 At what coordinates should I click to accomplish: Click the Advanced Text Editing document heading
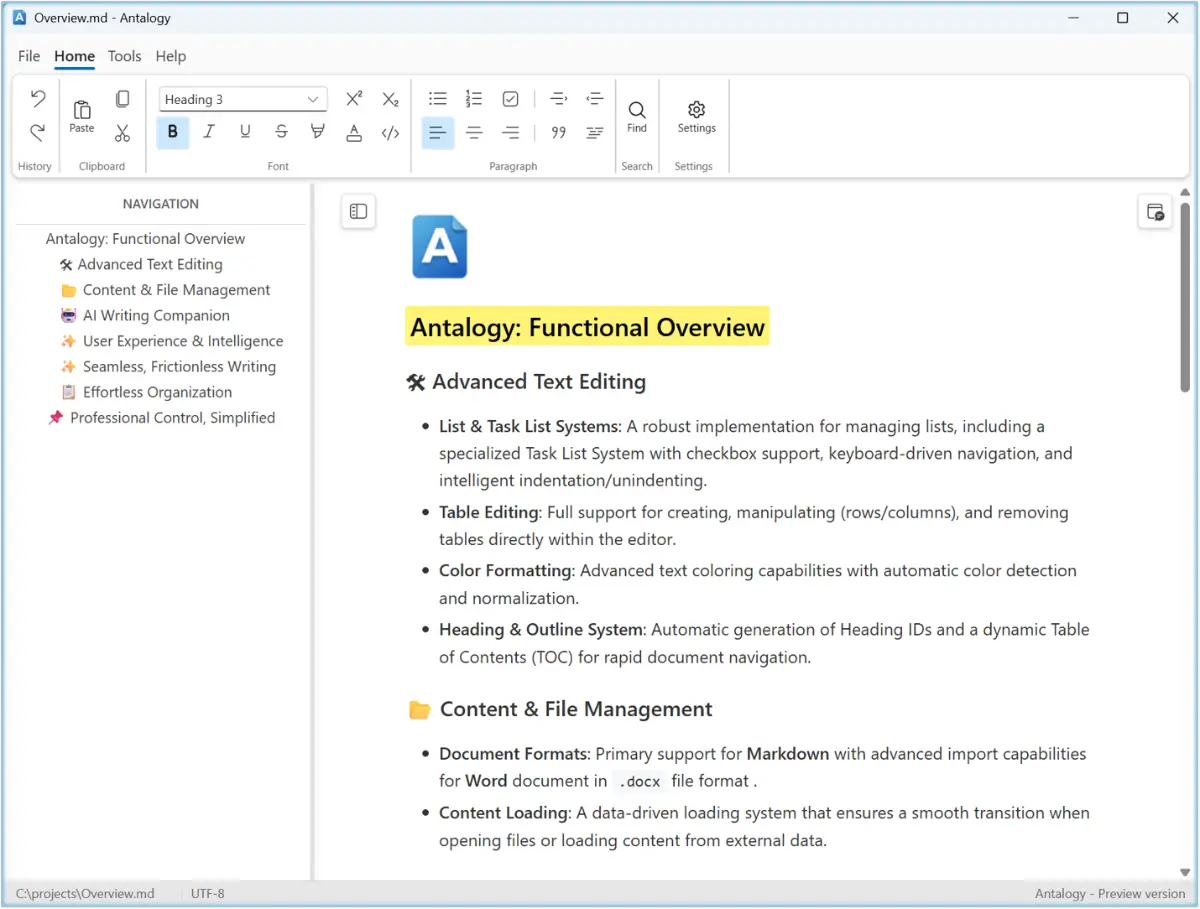(x=526, y=382)
